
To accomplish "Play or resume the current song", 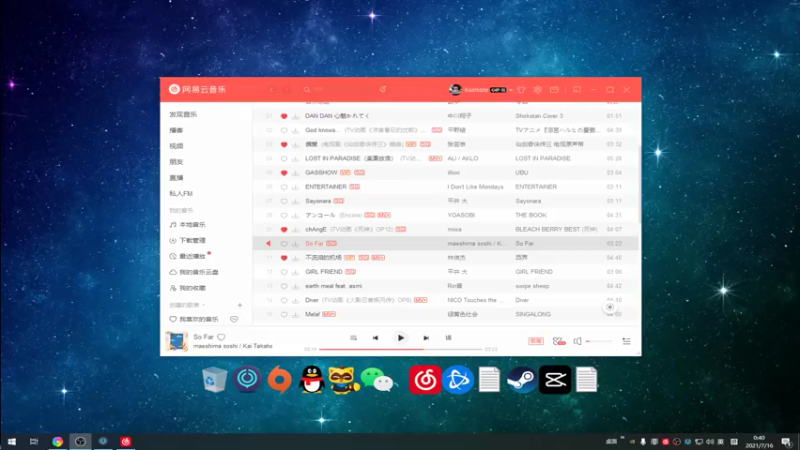I will (x=401, y=338).
